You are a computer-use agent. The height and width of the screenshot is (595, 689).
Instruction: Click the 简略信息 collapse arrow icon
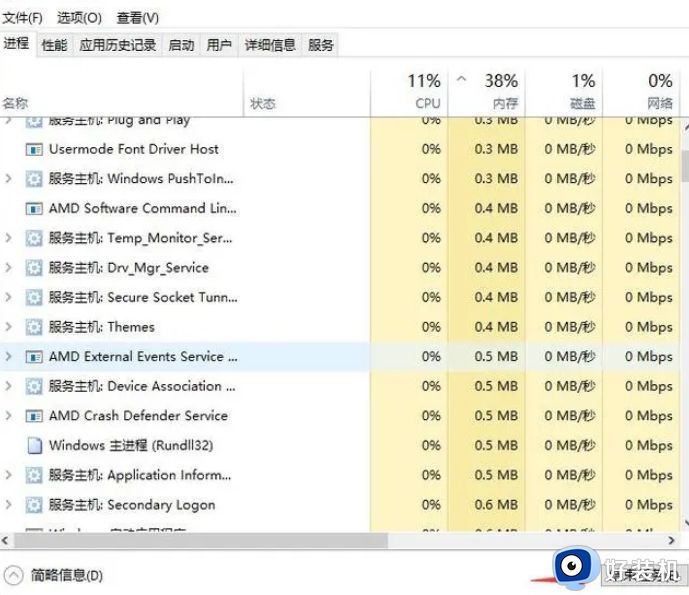click(14, 575)
